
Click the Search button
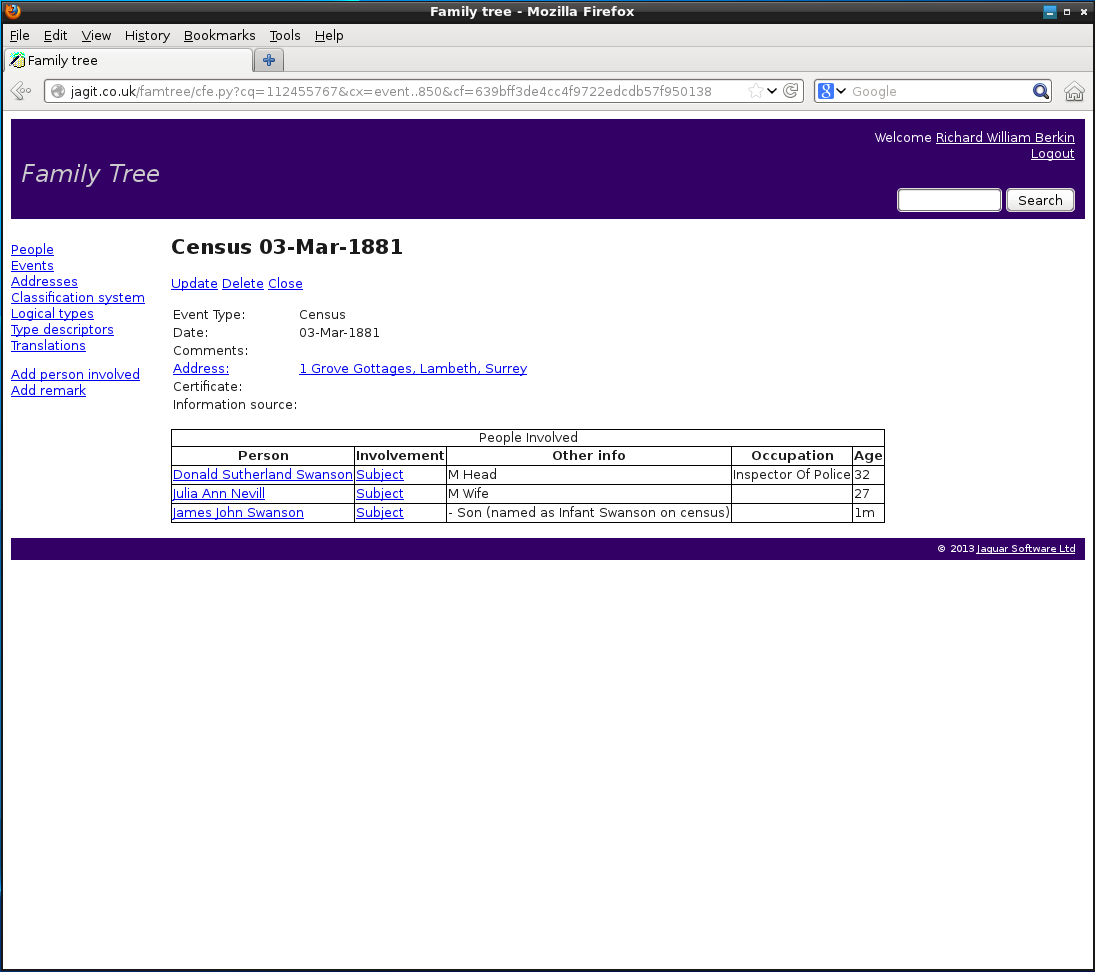coord(1040,200)
